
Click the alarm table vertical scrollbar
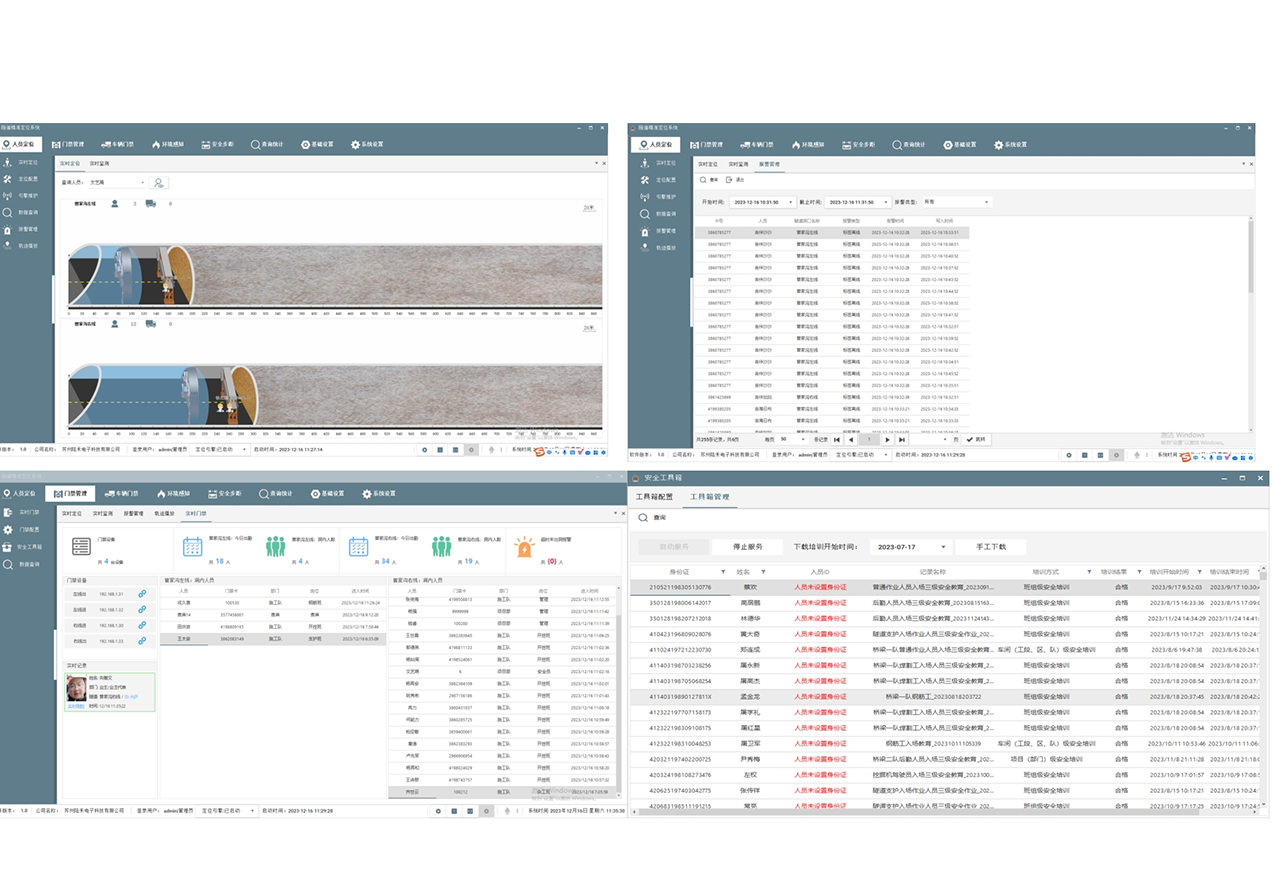click(1252, 260)
